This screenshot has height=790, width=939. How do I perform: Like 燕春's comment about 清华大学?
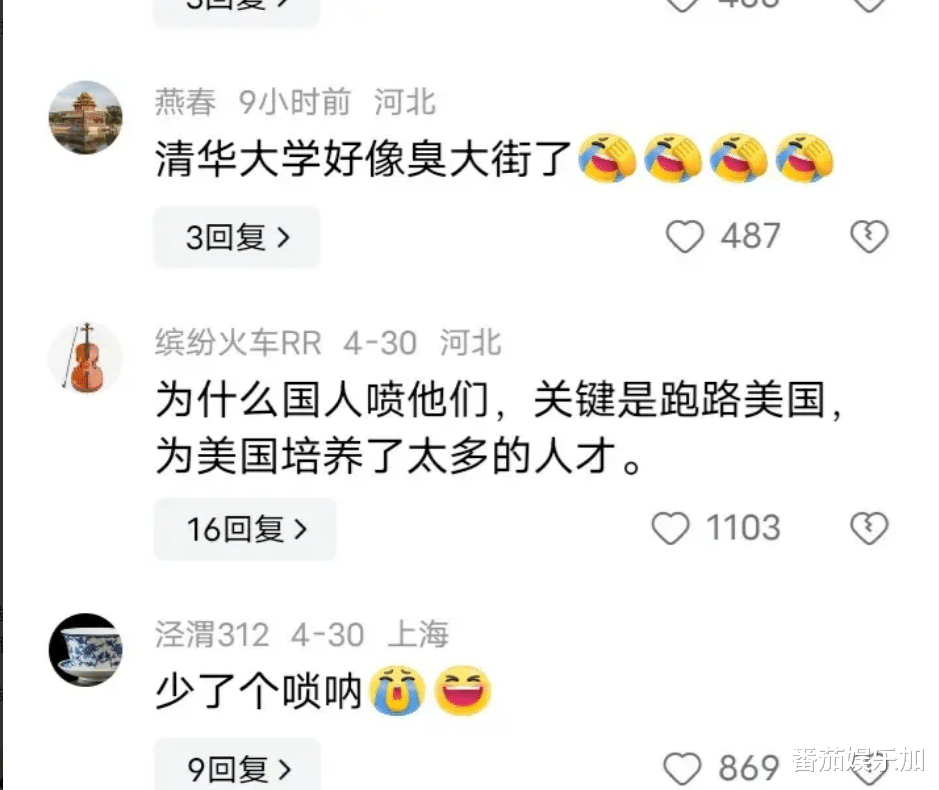684,237
